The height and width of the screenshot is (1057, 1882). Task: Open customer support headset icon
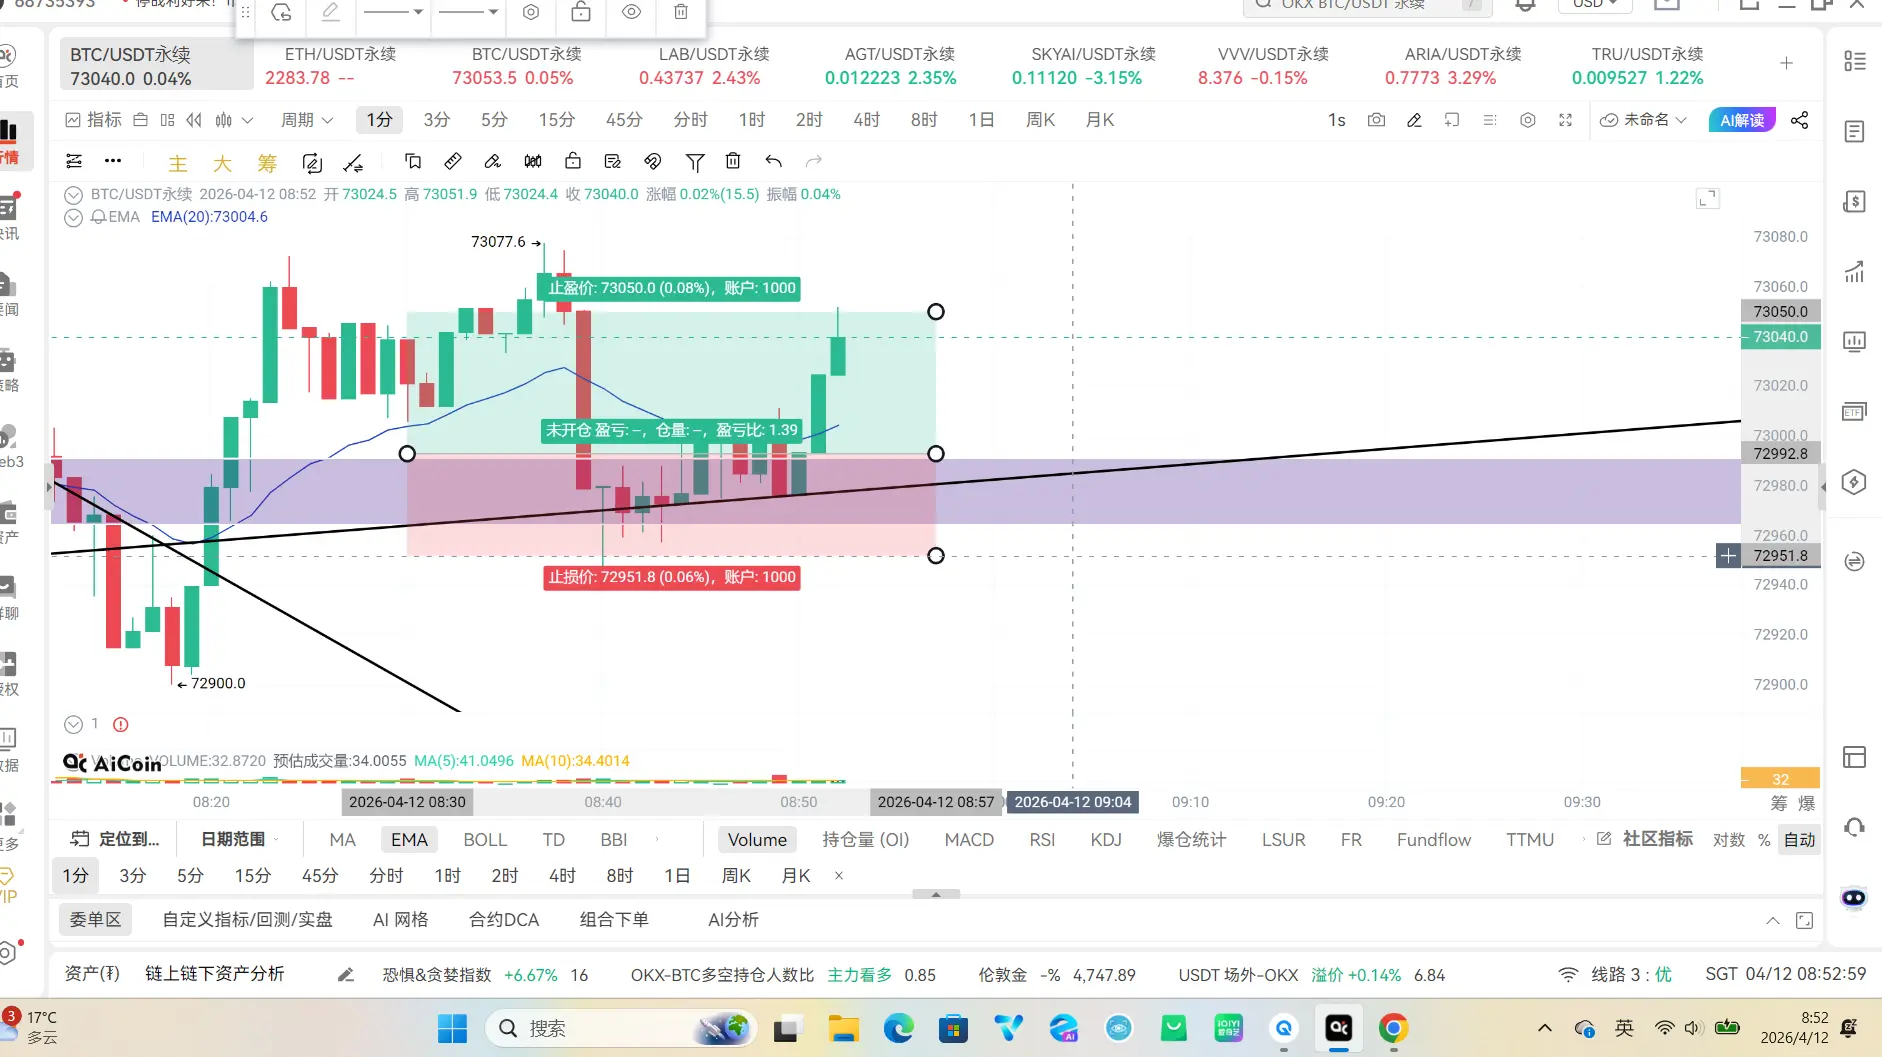(x=1854, y=827)
